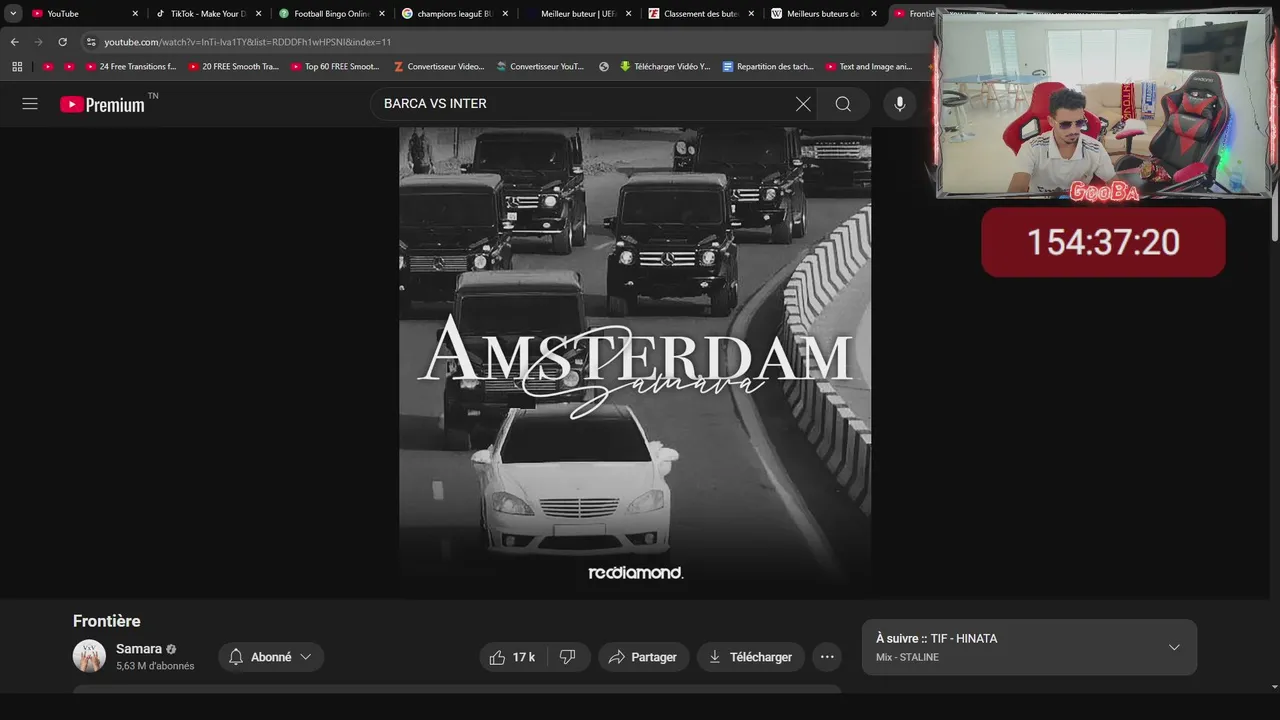Screen dimensions: 1280x720
Task: Open the Samara channel name link
Action: click(x=139, y=649)
